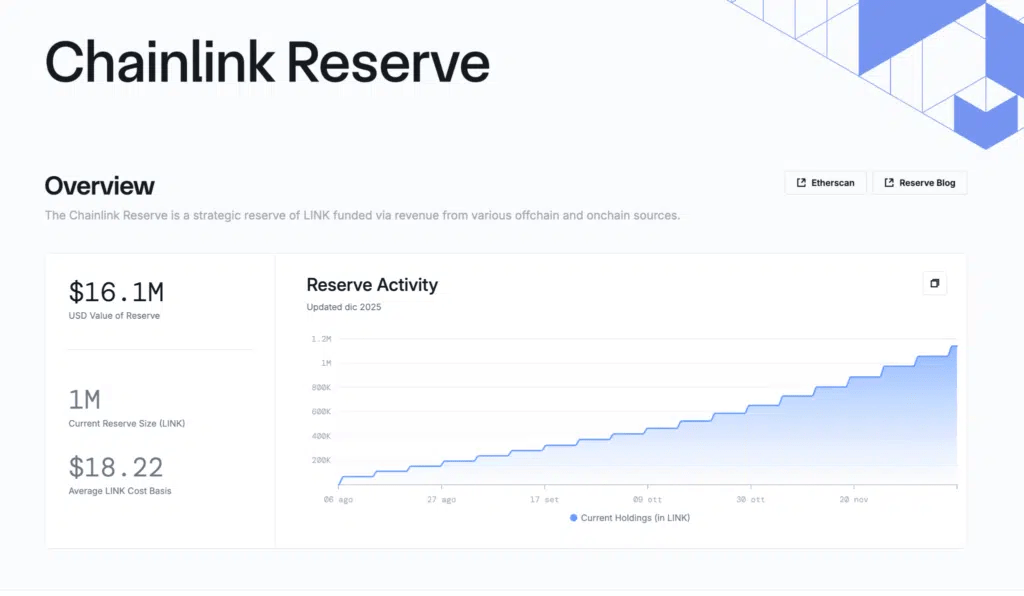1024x596 pixels.
Task: Click the '17 set' x-axis label
Action: pyautogui.click(x=545, y=499)
